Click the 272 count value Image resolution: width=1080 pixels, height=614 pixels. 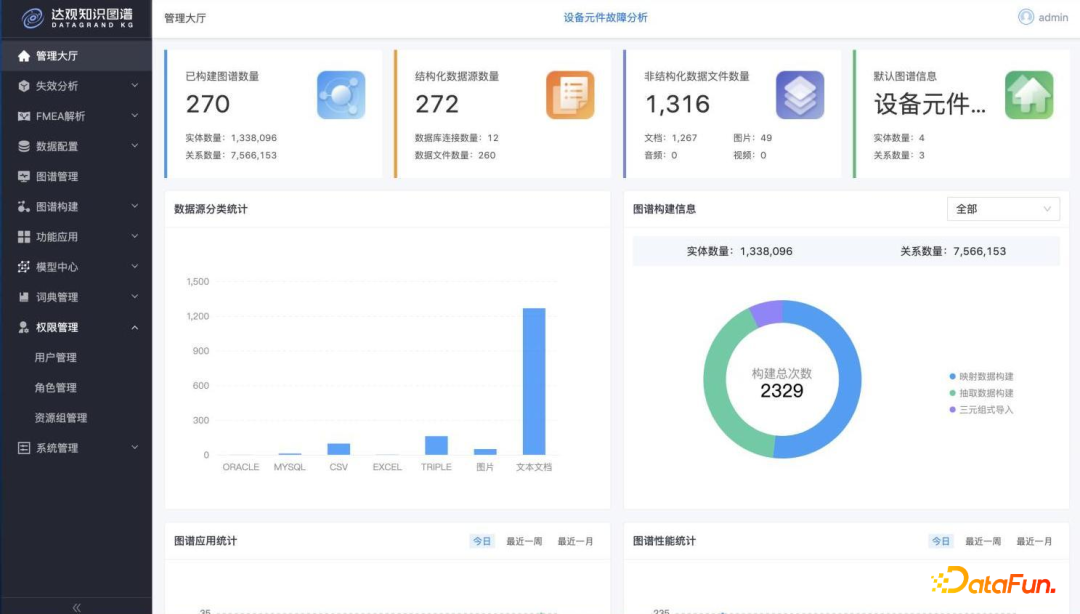click(437, 104)
